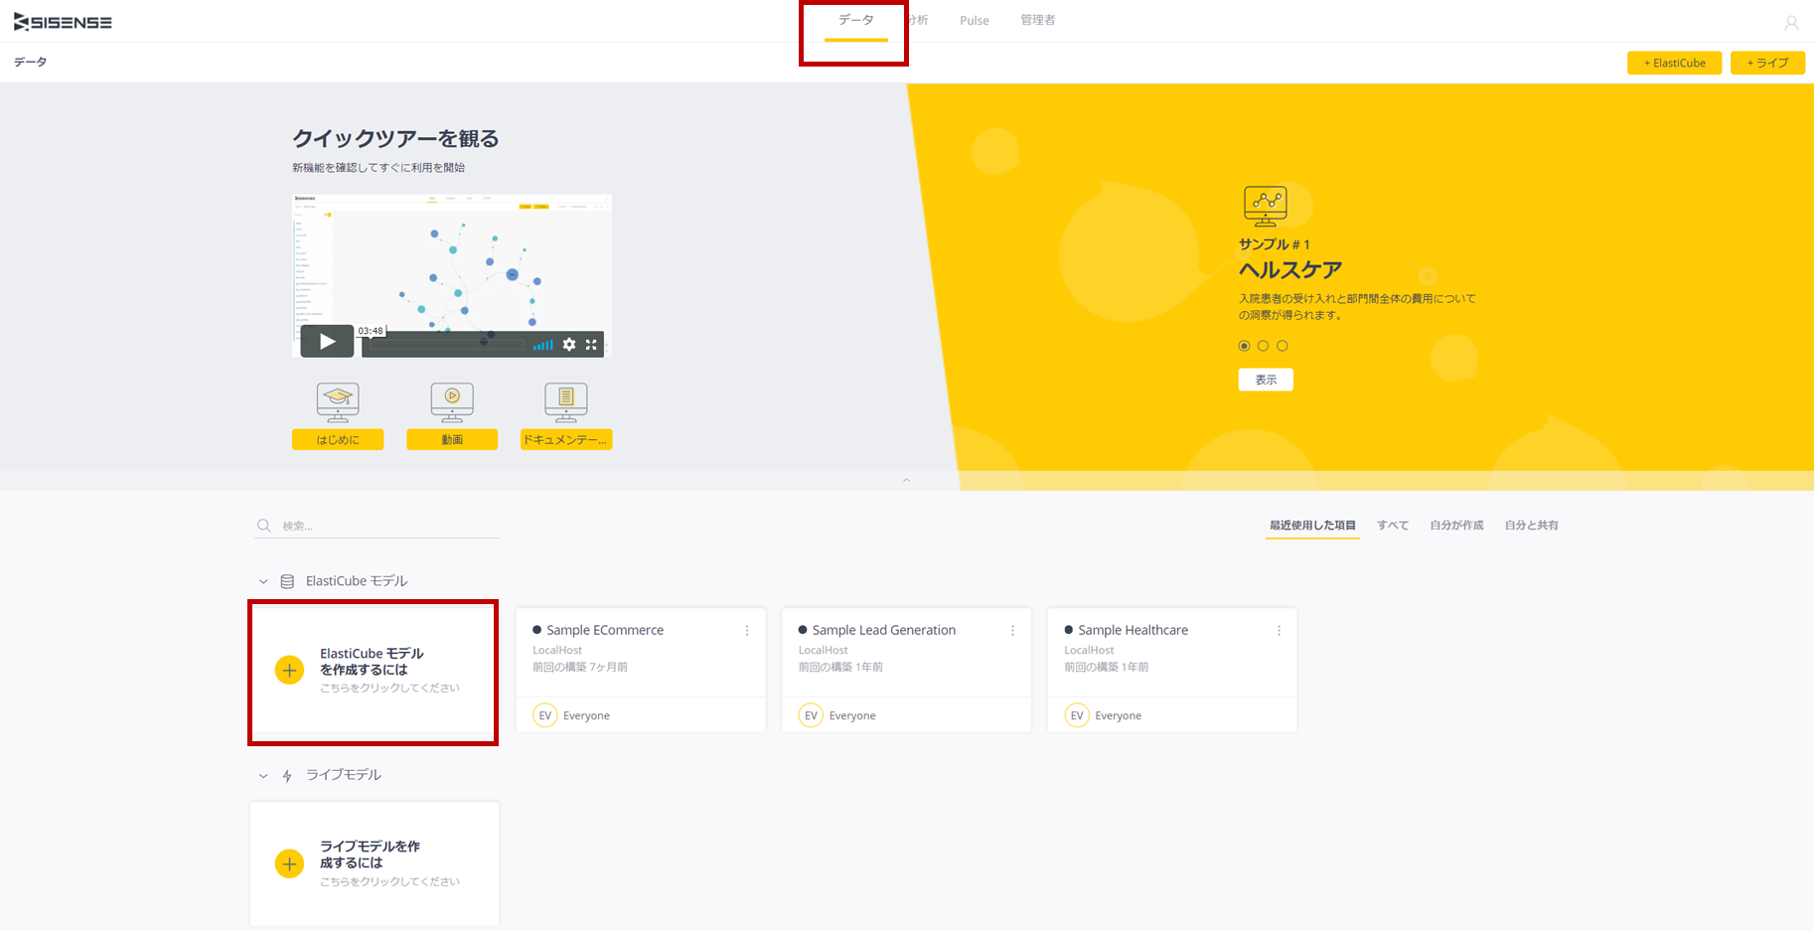Click the + ライブ button
The width and height of the screenshot is (1814, 931).
(1767, 63)
